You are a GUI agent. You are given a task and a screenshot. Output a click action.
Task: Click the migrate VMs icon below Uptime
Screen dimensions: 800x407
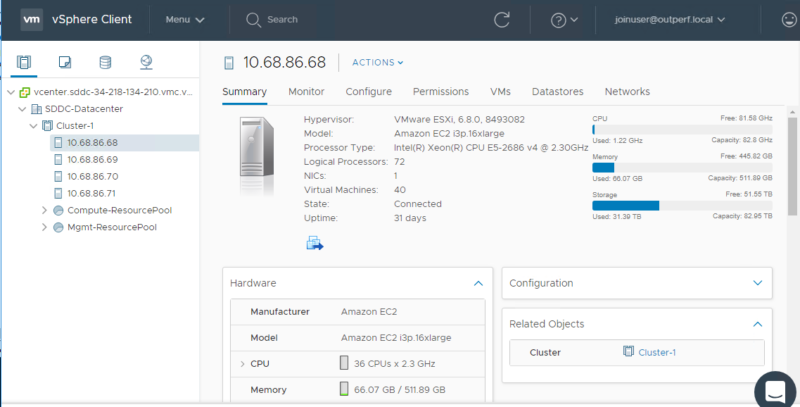tap(315, 243)
